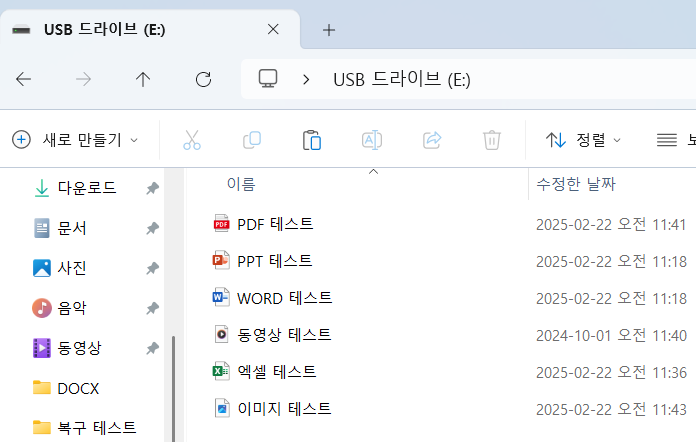Click the PowerPoint file icon

coord(221,260)
